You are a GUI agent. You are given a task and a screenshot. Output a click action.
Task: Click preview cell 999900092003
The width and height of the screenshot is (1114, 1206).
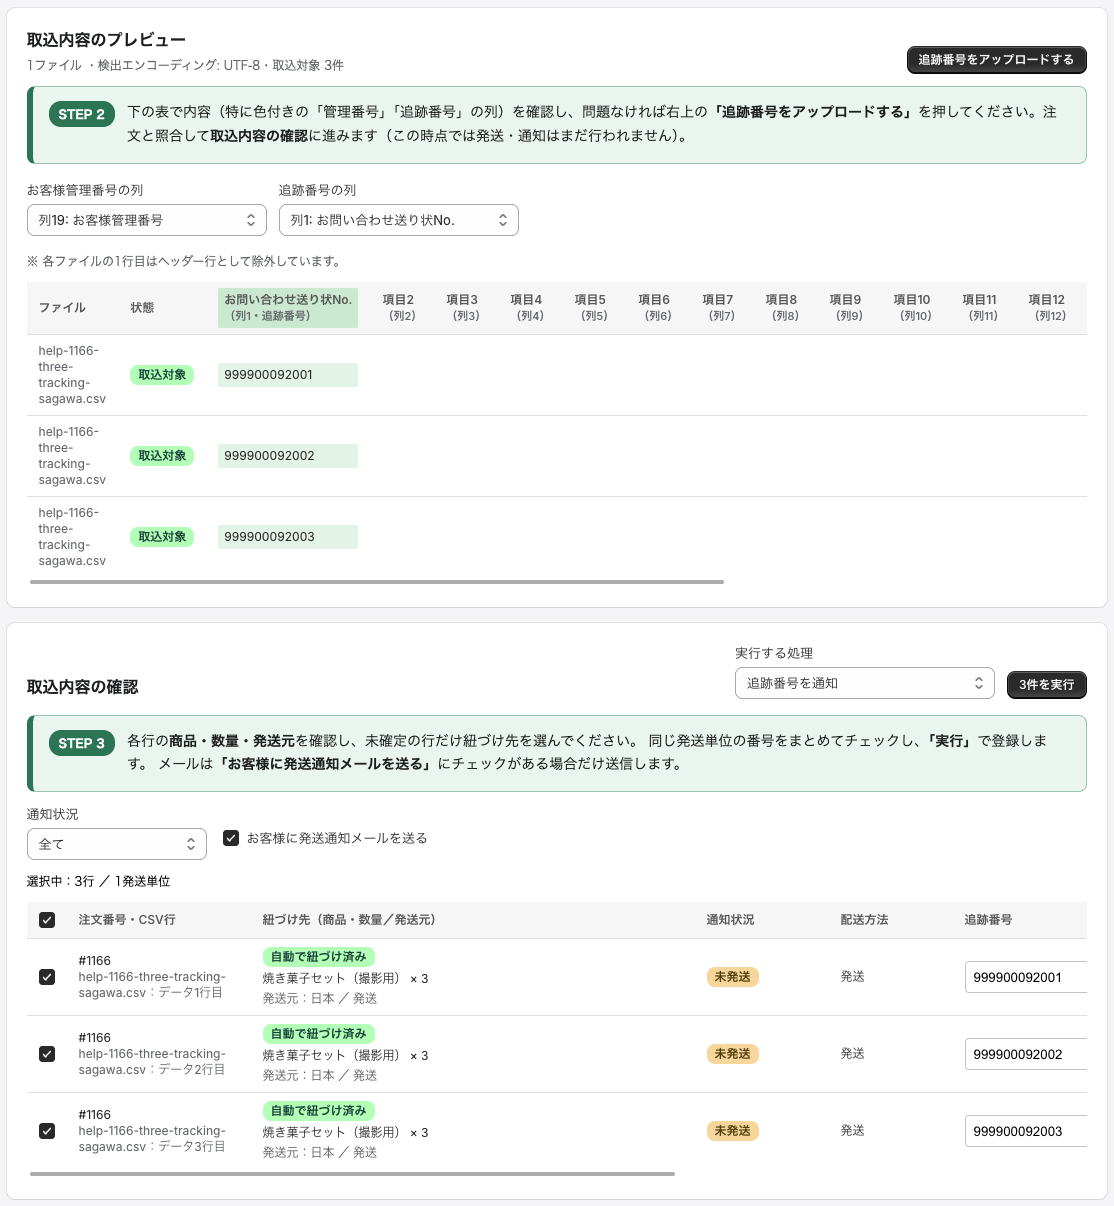(288, 537)
